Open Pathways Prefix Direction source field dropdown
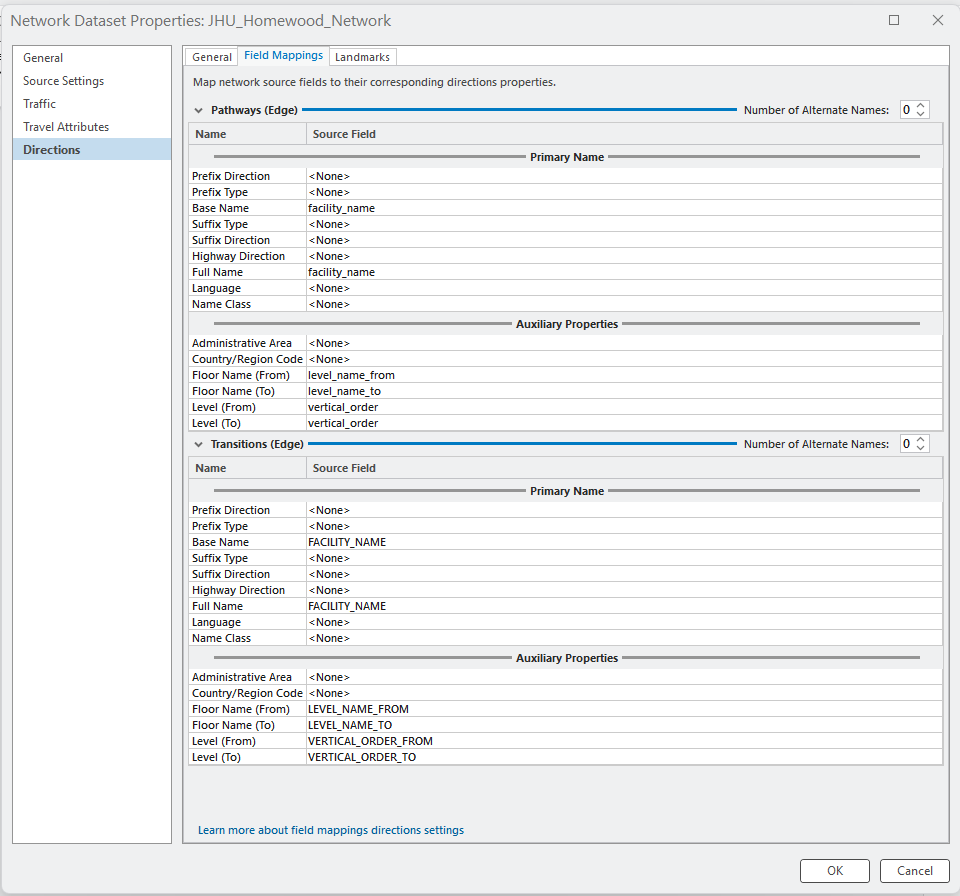The height and width of the screenshot is (896, 960). [x=624, y=176]
